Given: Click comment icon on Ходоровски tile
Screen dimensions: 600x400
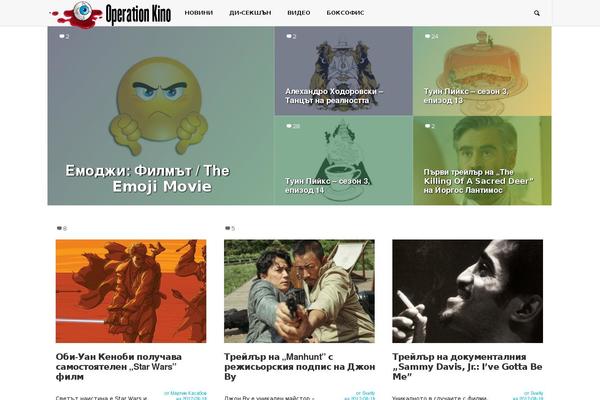Looking at the screenshot, I should (x=291, y=37).
